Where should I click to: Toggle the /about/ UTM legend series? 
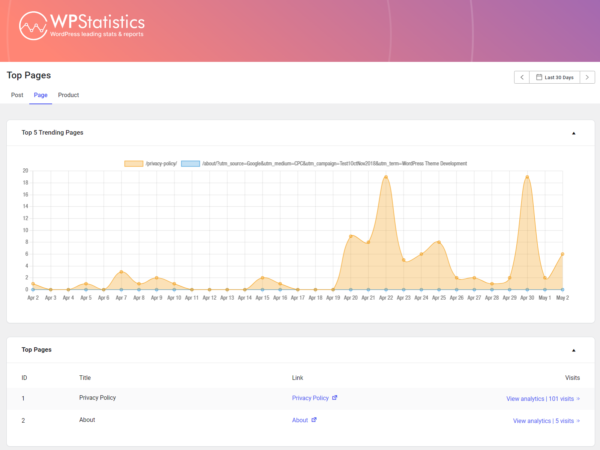point(334,163)
